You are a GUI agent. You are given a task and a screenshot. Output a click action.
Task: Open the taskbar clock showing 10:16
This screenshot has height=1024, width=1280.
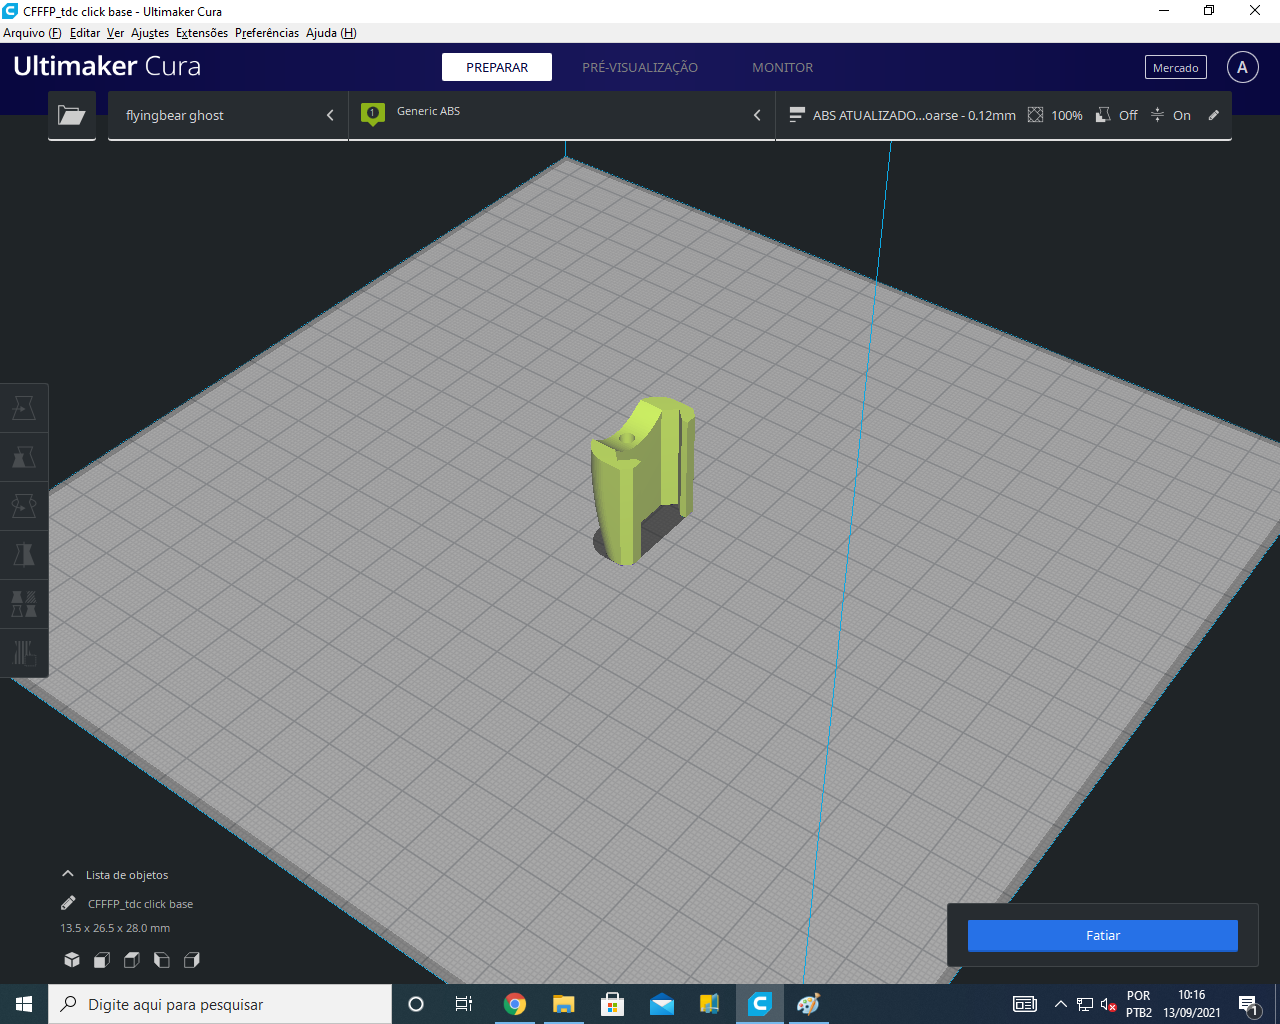(x=1192, y=1004)
